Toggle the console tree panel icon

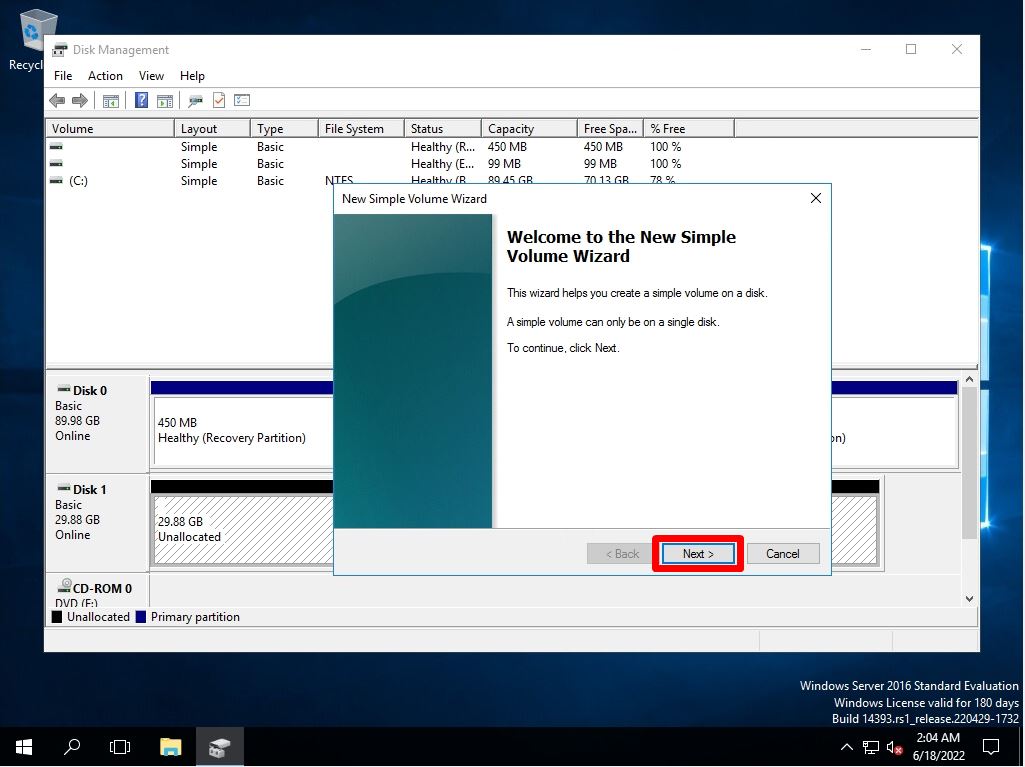point(111,100)
